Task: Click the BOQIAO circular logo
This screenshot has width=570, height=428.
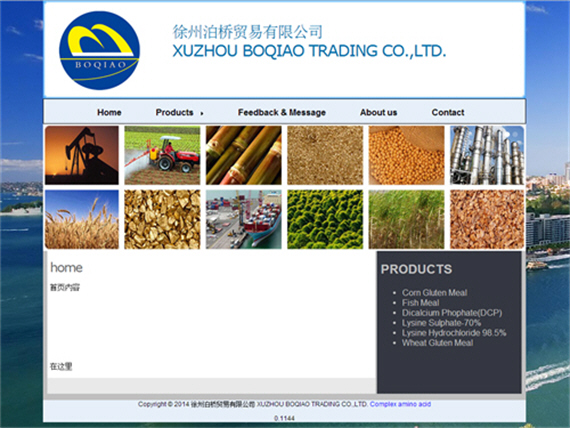Action: pos(99,51)
